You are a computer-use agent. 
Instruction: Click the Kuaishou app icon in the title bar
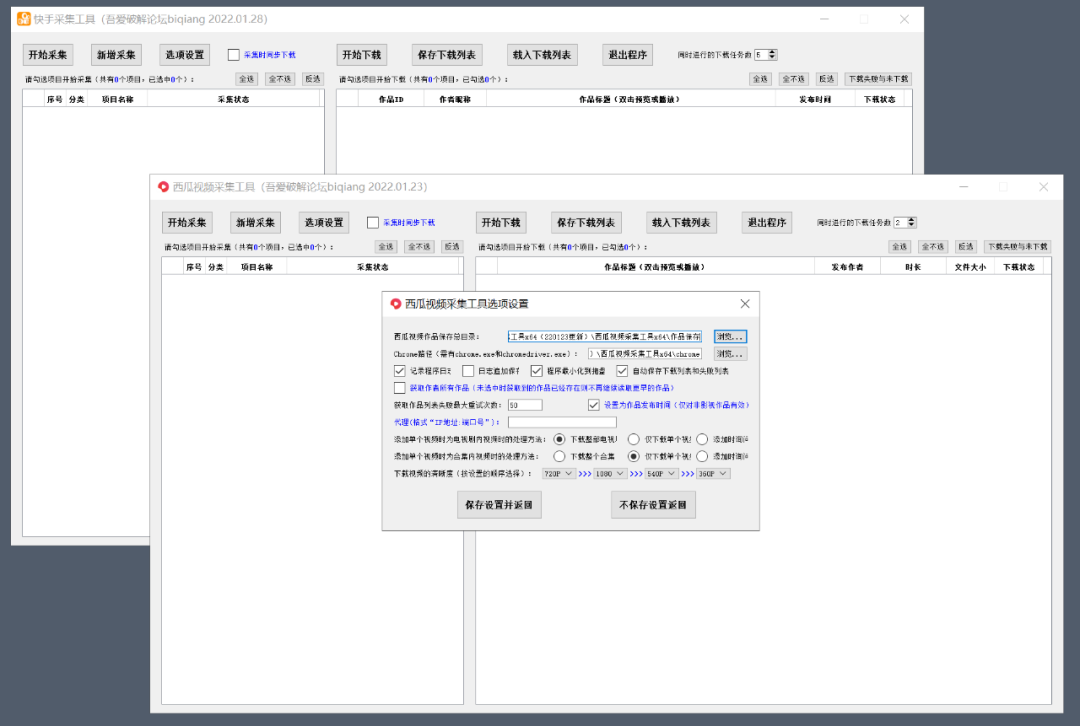[23, 19]
